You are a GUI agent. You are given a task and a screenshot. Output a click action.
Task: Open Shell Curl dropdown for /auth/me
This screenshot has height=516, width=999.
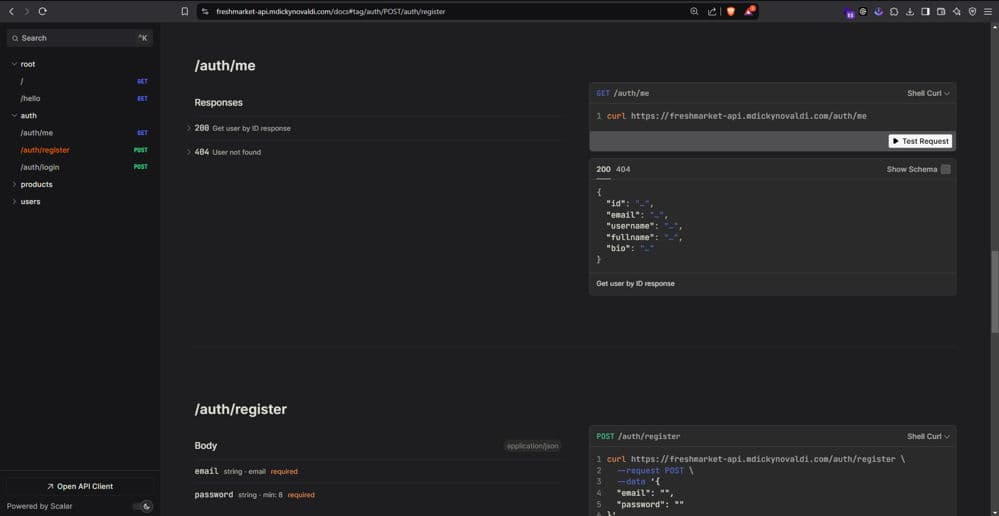(x=928, y=94)
